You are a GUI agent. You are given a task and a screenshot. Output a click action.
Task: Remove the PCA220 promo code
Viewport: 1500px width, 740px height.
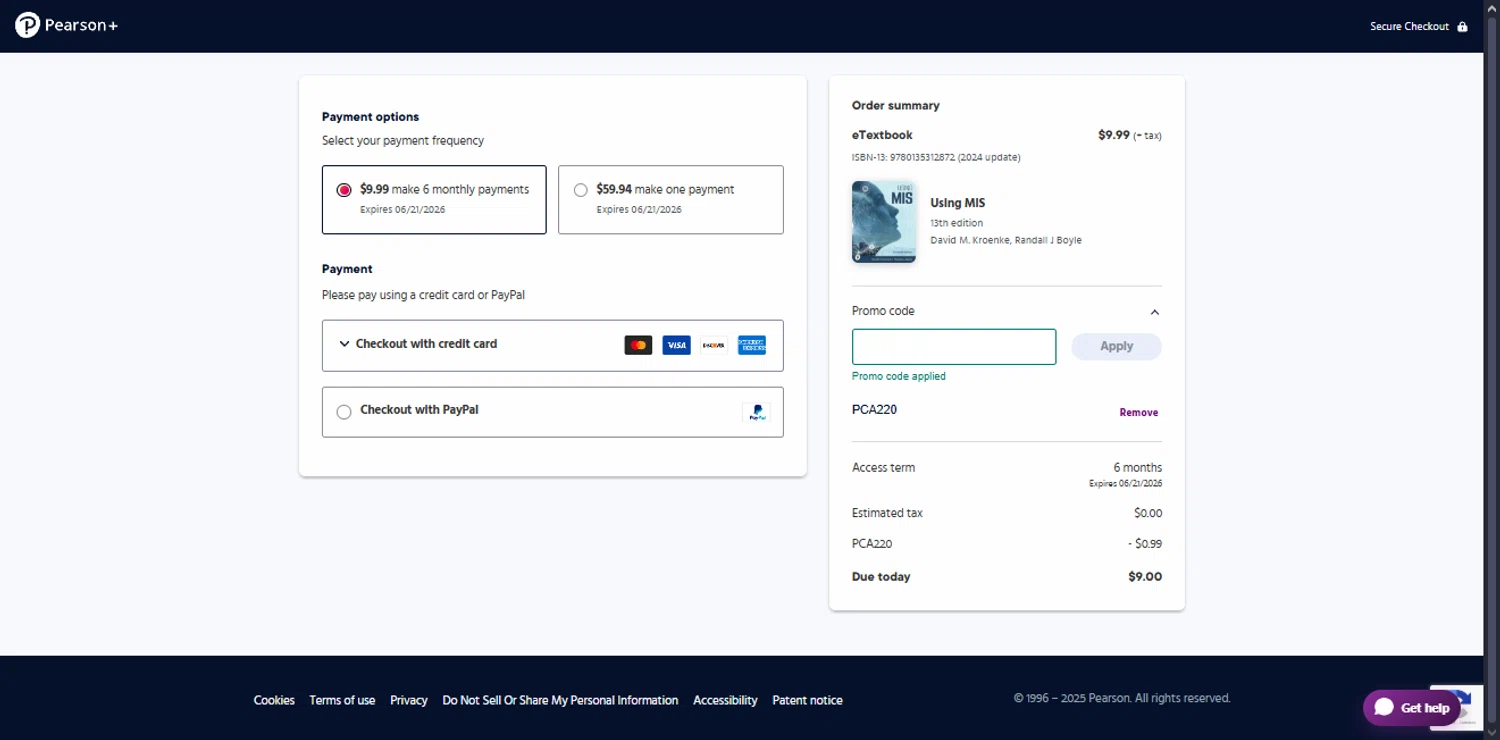click(1139, 412)
